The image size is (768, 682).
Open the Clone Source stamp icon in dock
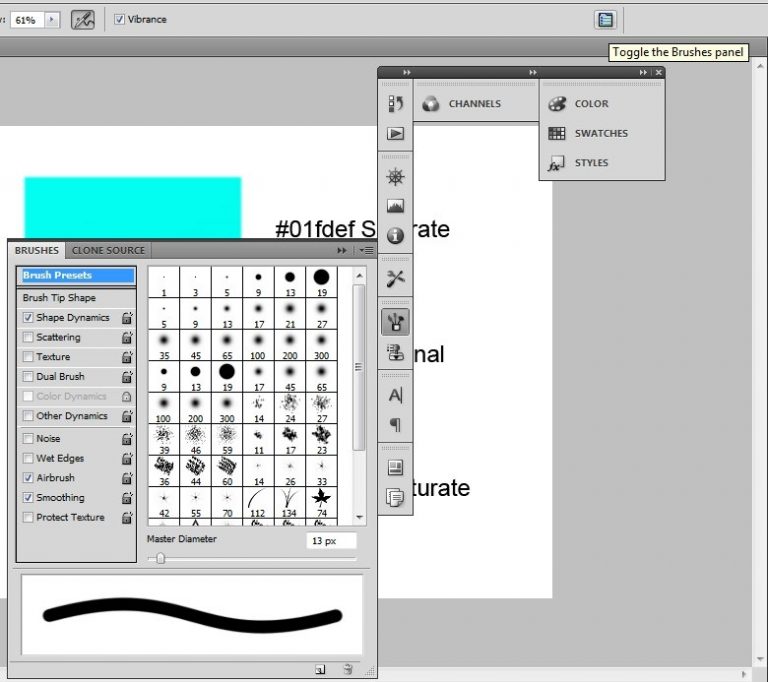395,352
